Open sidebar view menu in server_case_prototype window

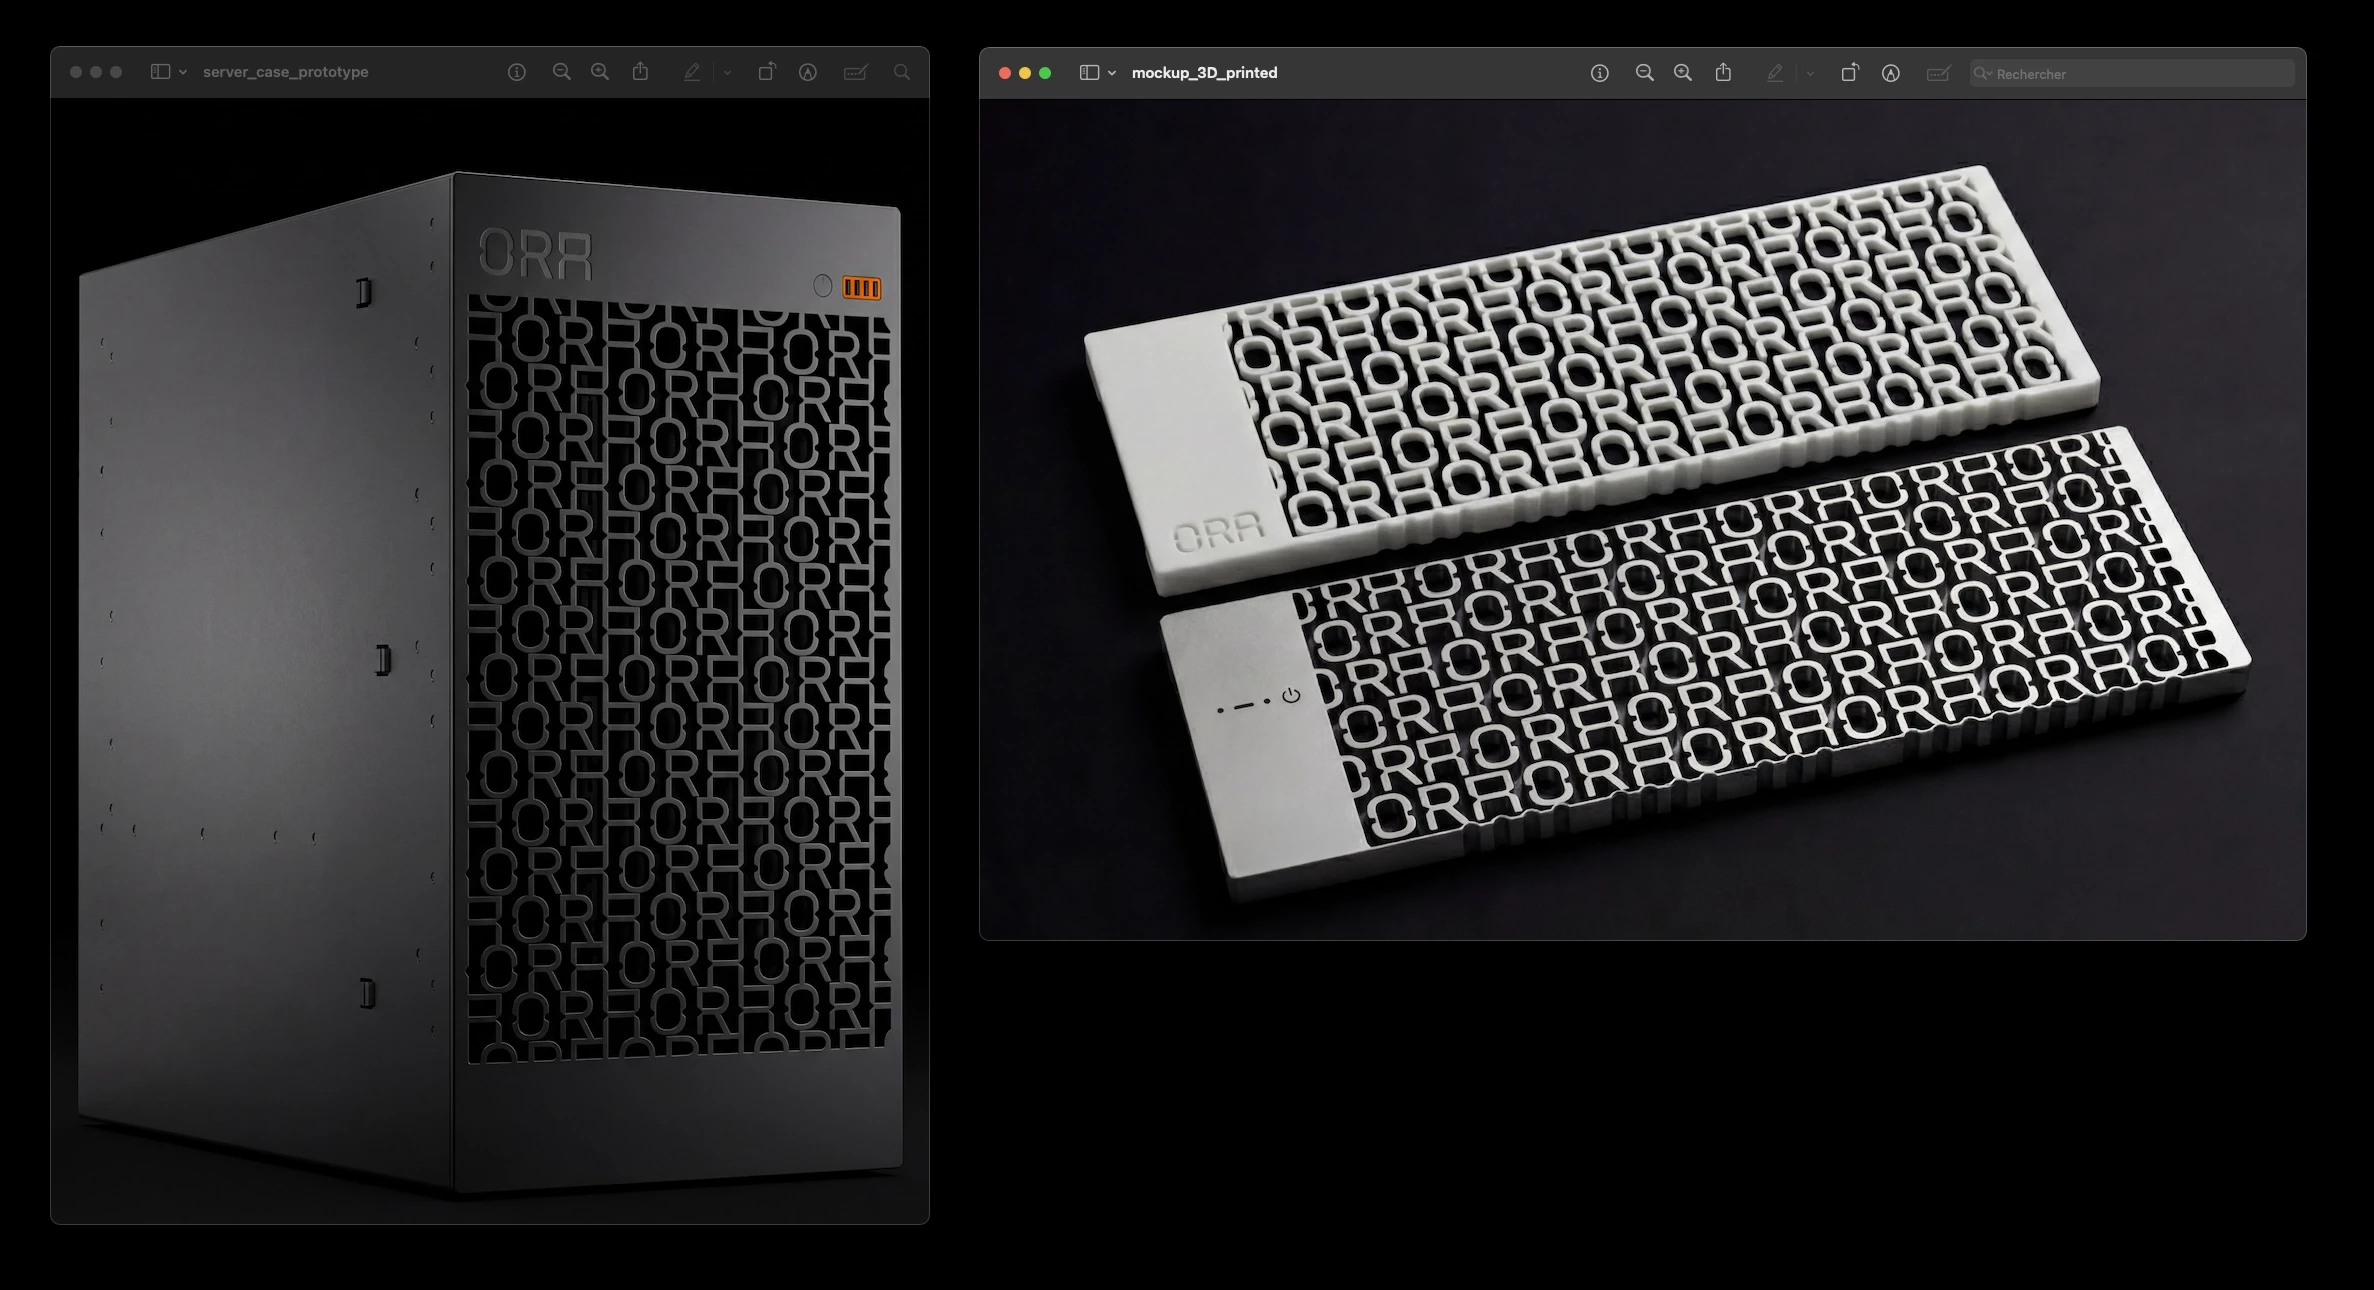[x=183, y=72]
